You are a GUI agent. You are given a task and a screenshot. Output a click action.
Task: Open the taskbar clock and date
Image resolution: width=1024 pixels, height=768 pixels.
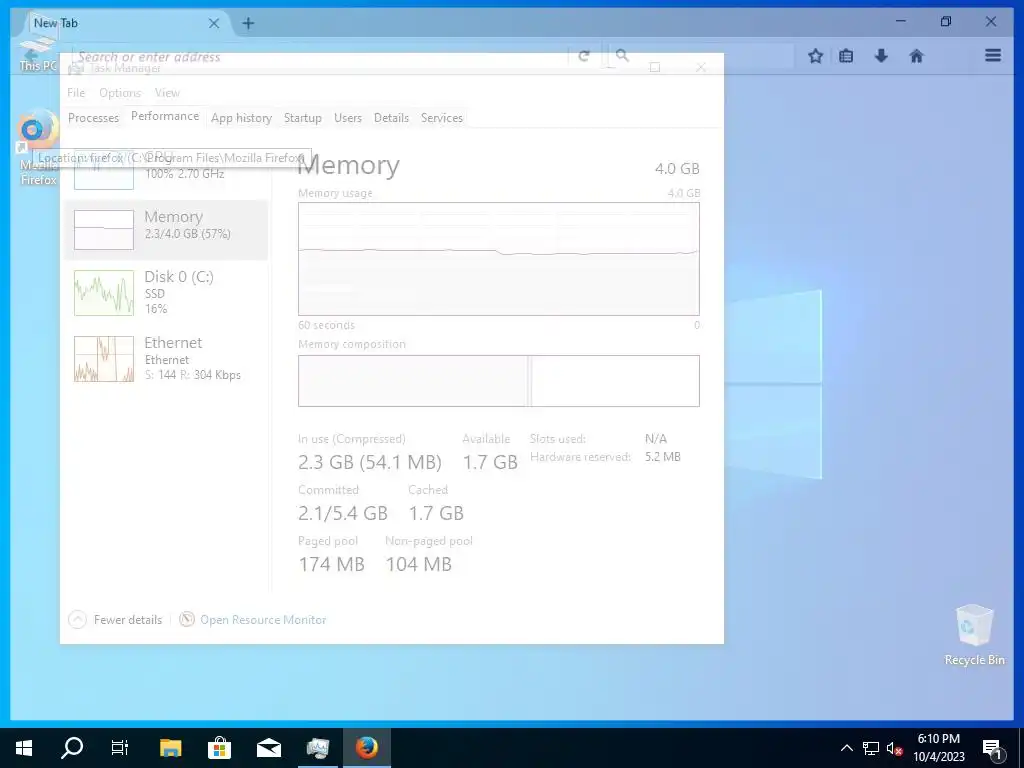938,748
